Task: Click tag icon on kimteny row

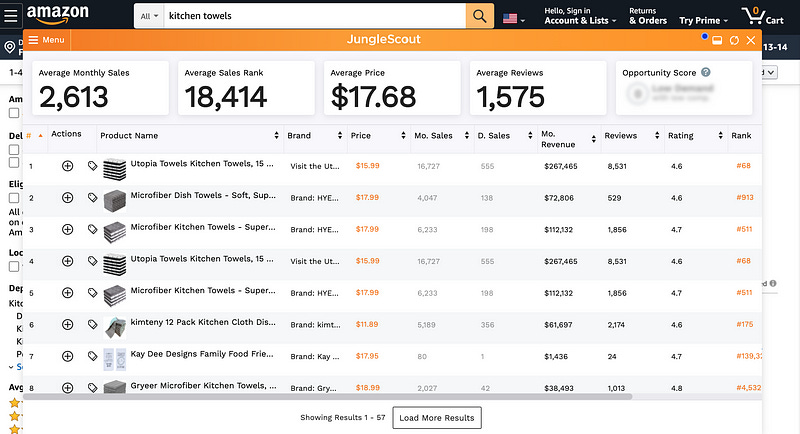Action: (x=92, y=324)
